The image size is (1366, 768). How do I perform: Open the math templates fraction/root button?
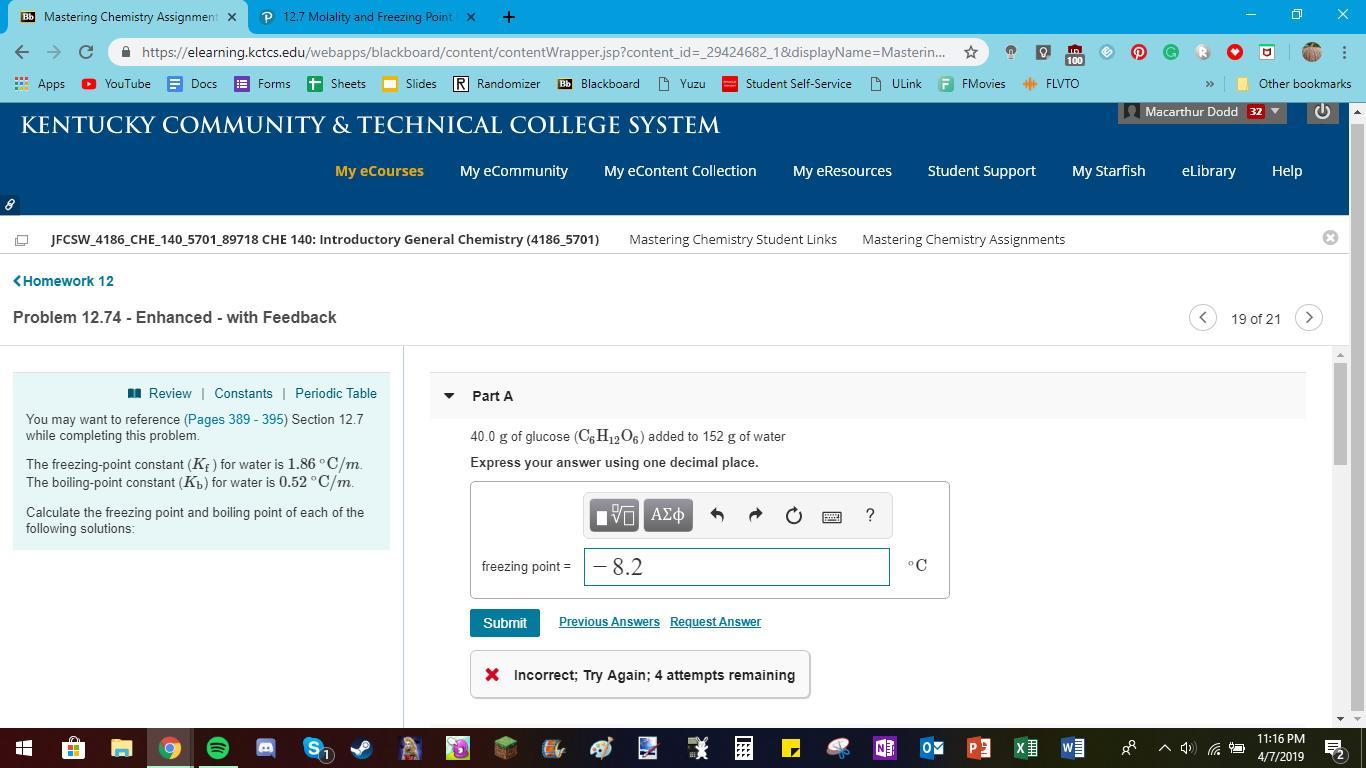coord(614,515)
